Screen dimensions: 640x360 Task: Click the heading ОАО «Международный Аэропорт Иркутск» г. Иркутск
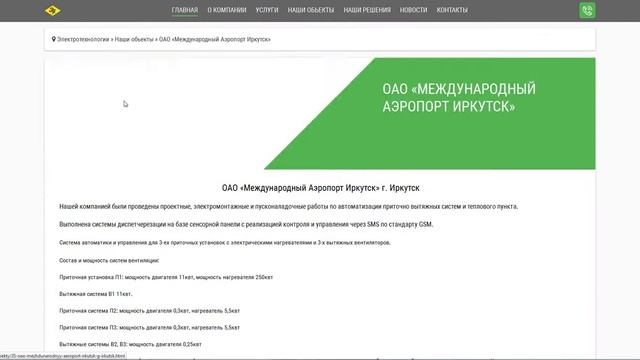(320, 188)
